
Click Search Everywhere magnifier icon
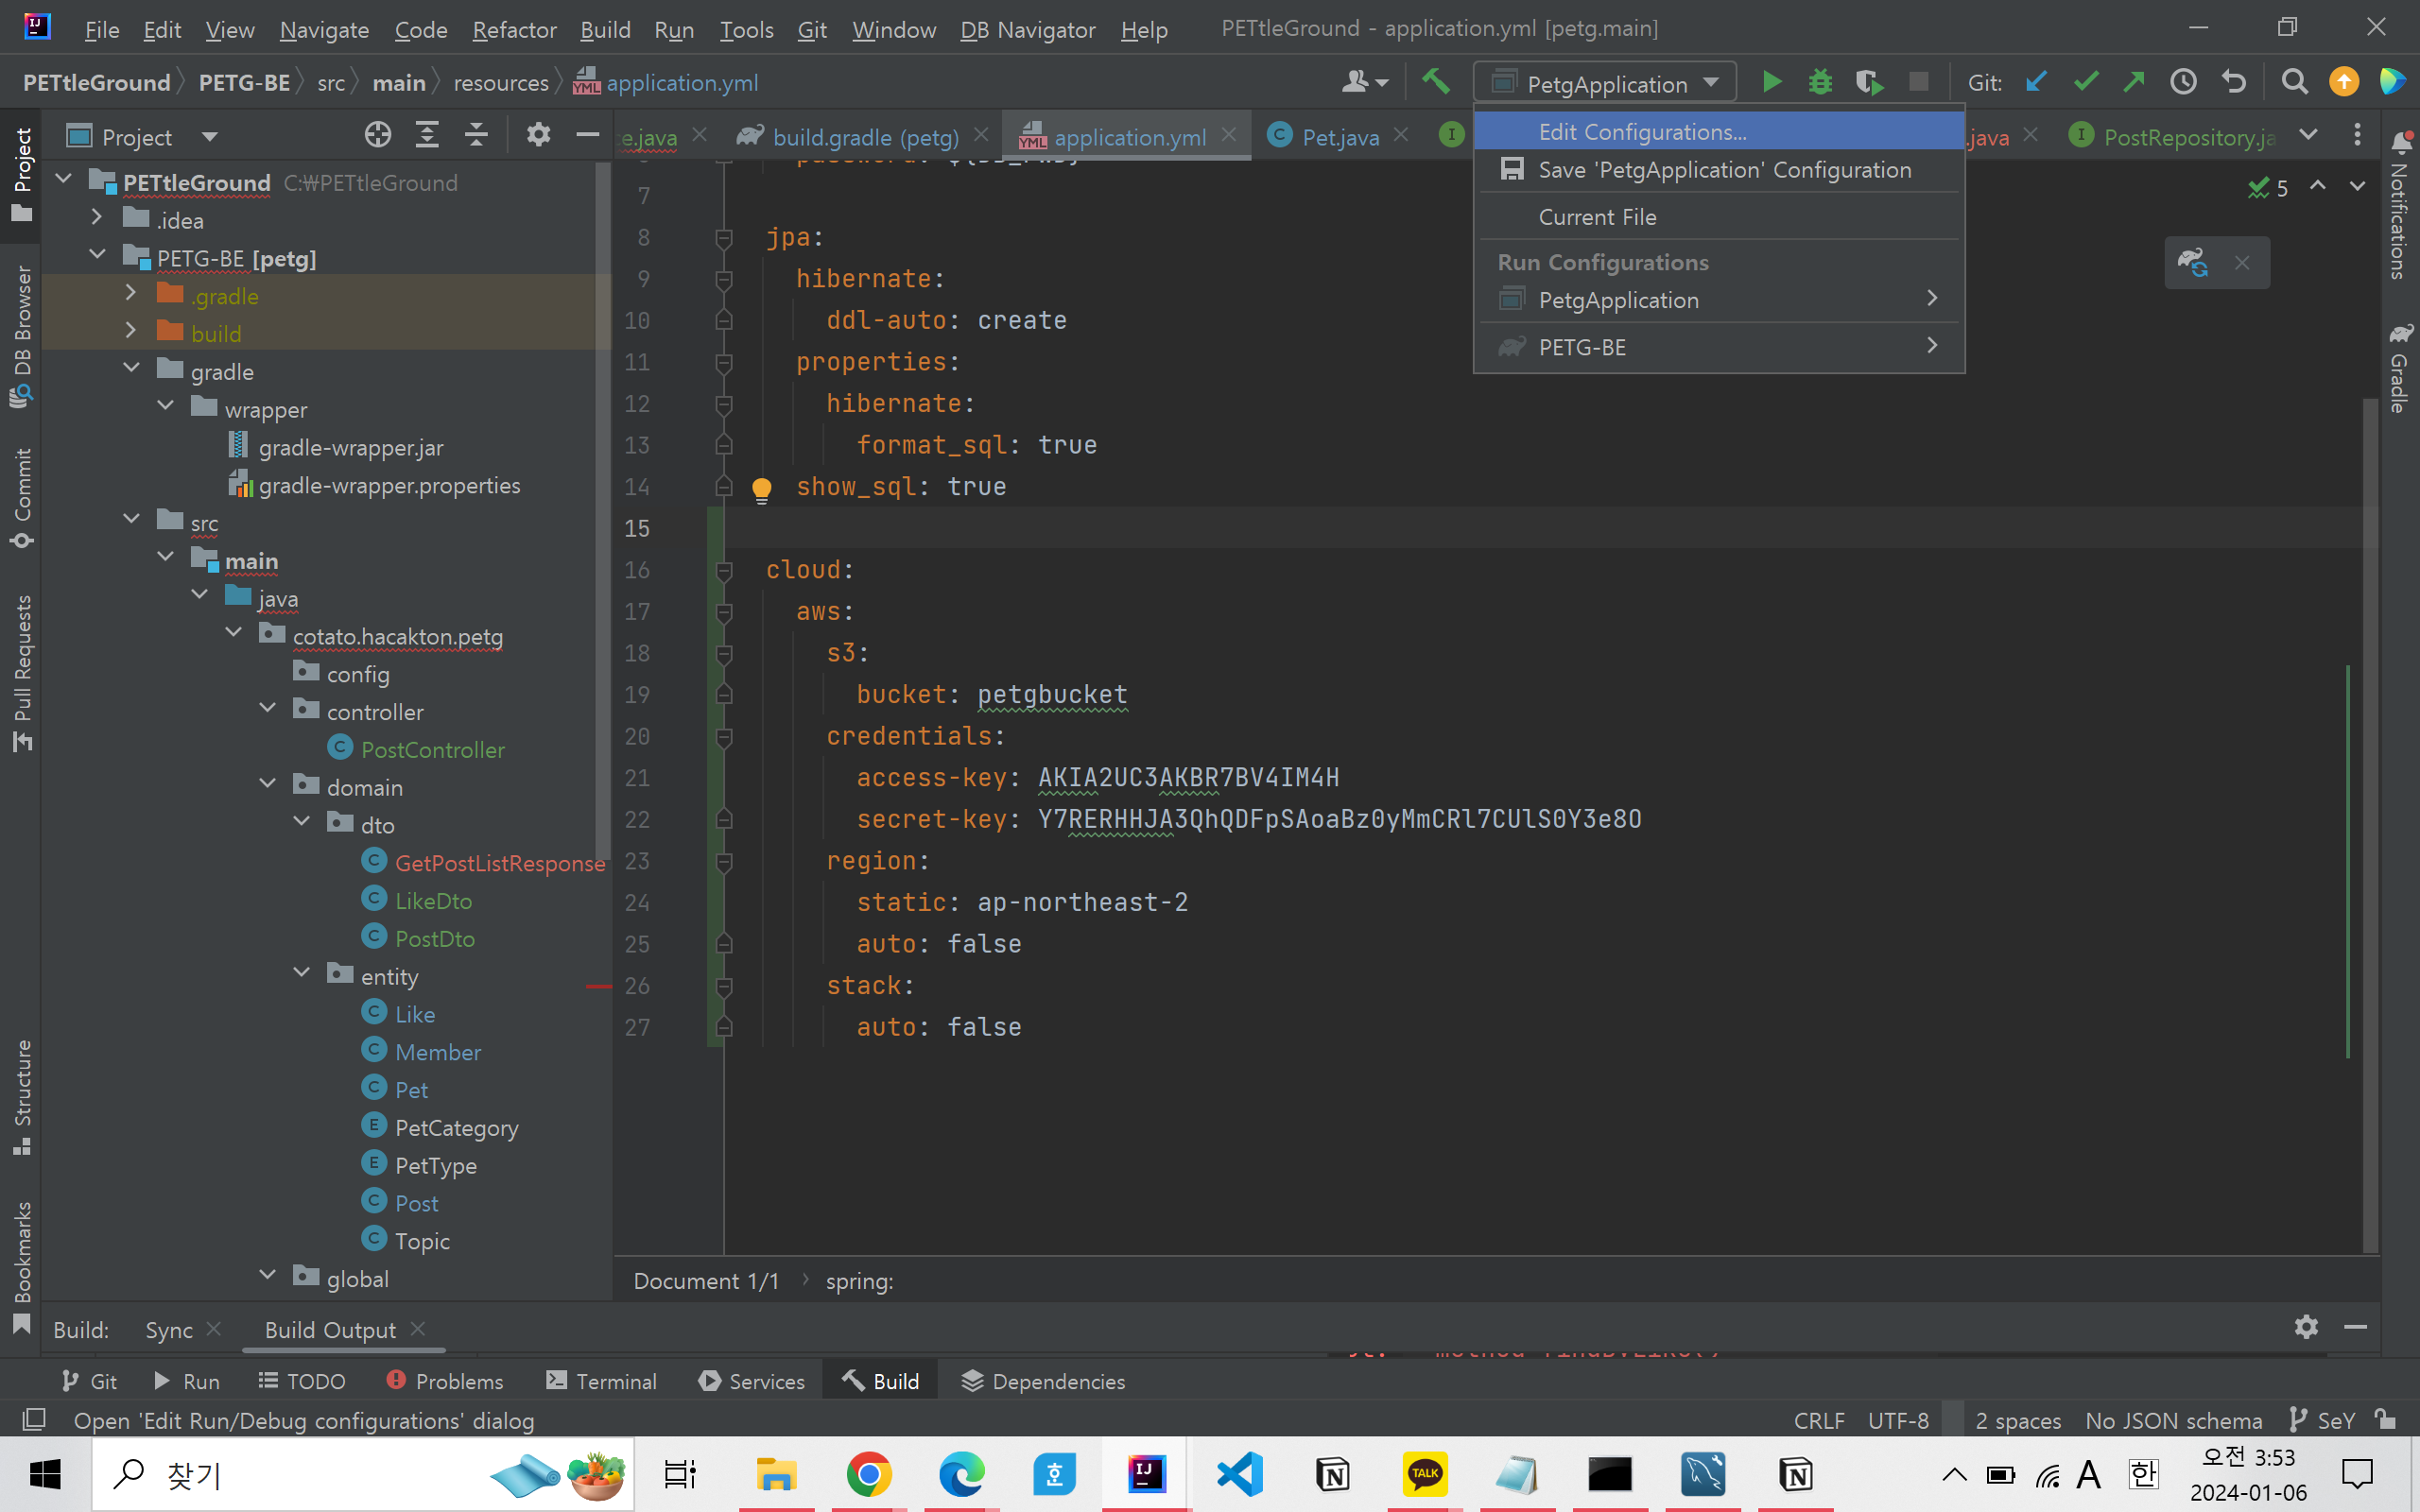pos(2294,82)
